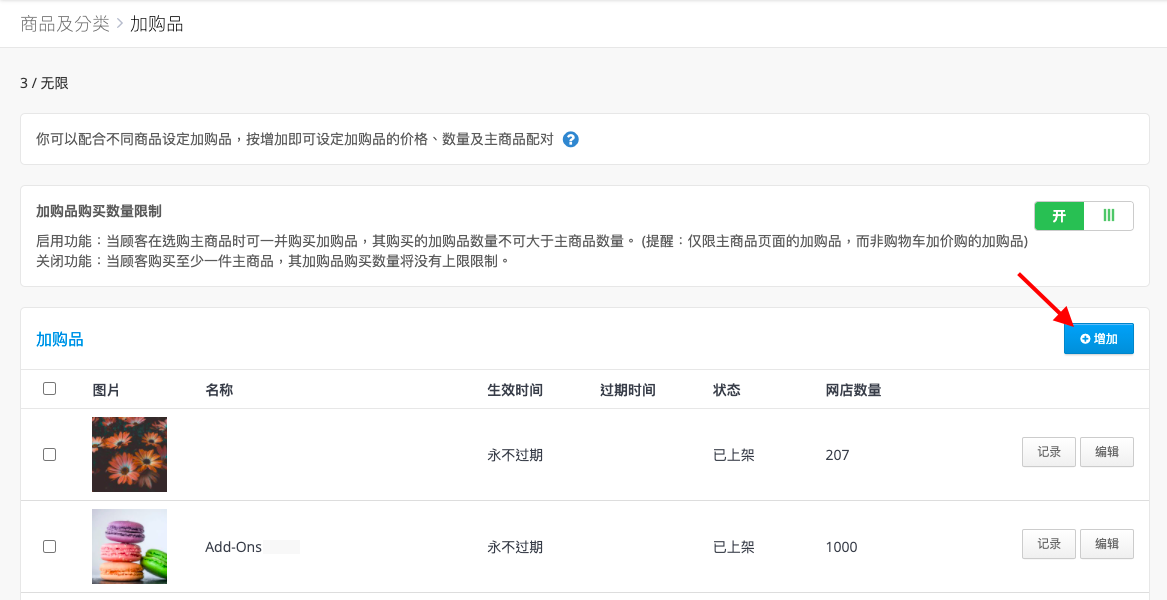Viewport: 1167px width, 600px height.
Task: Check the flower product row checkbox
Action: pos(50,454)
